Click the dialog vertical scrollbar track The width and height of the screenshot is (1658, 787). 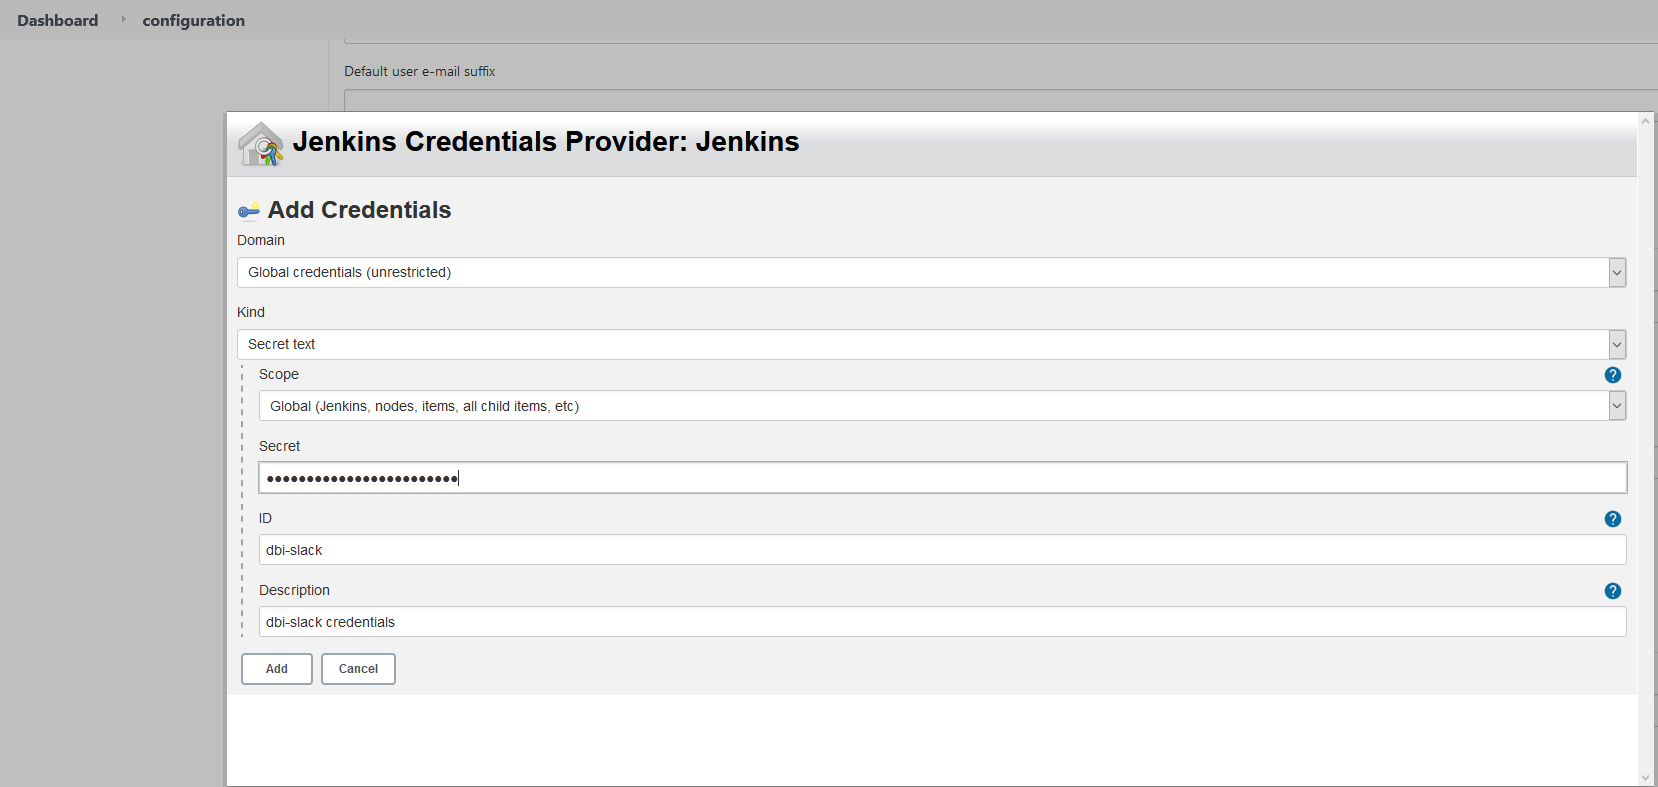tap(1645, 449)
